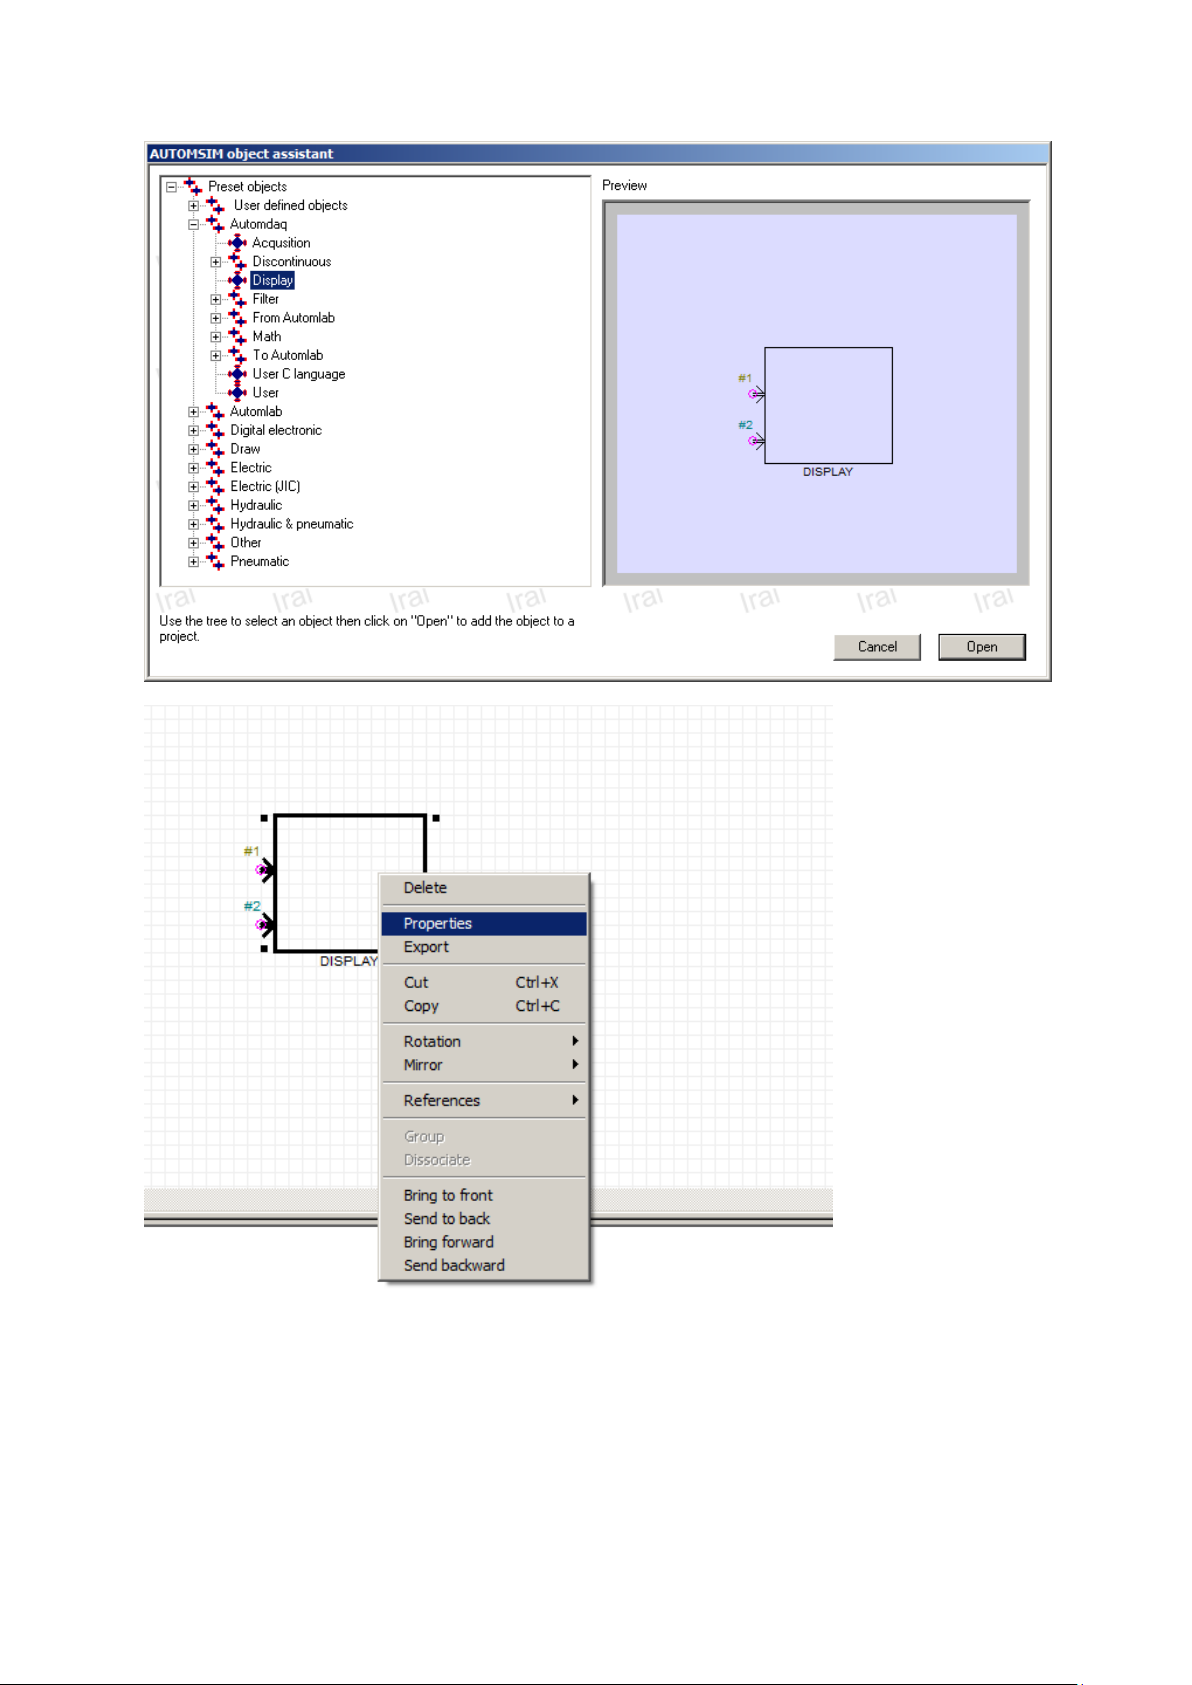Screen dimensions: 1192x1685
Task: Click the Acquisition object icon
Action: (237, 243)
